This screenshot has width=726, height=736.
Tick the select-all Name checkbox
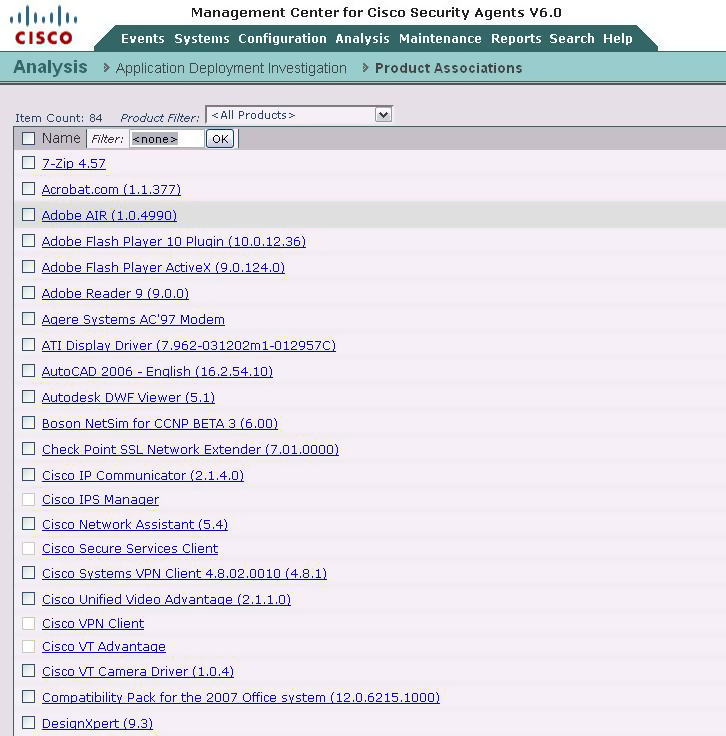[x=29, y=138]
